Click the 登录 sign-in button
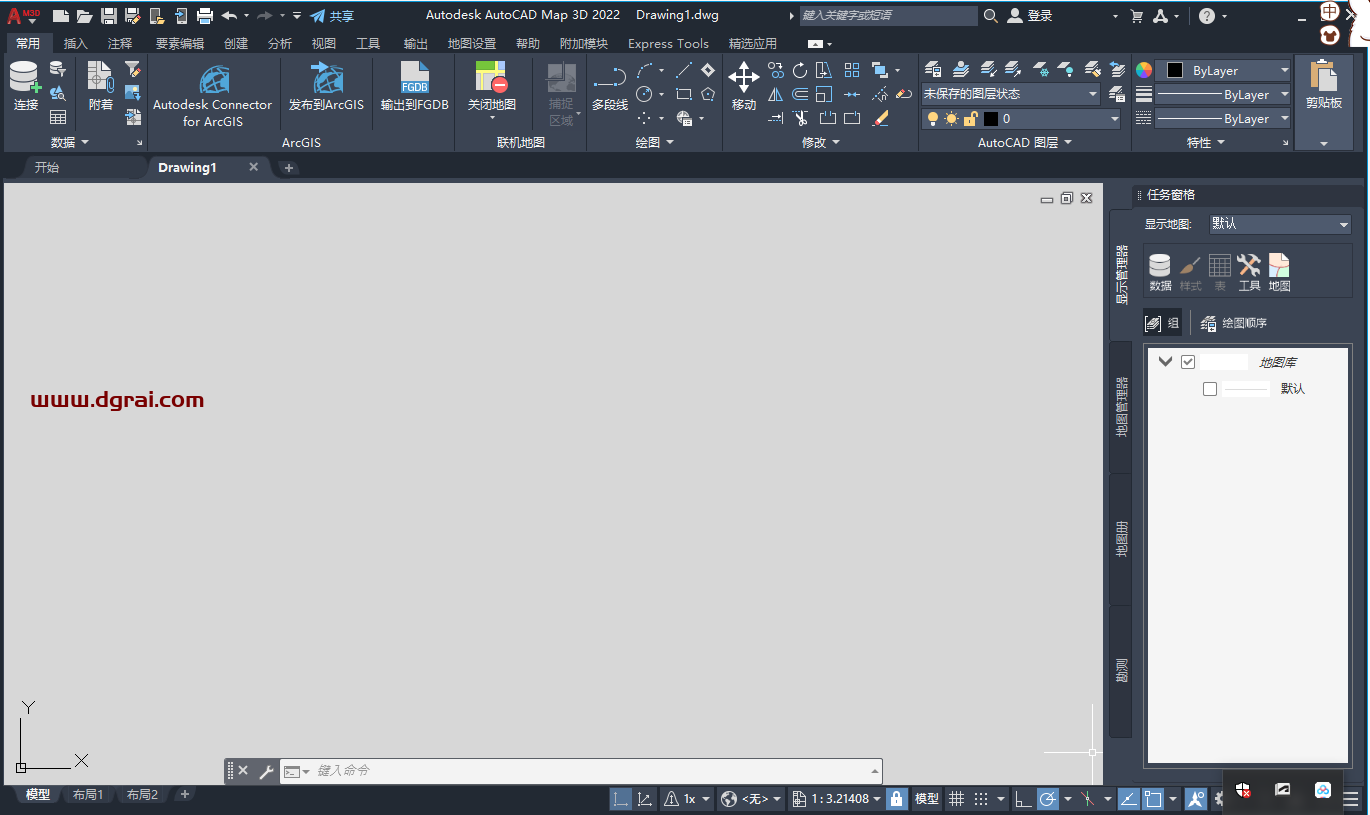The image size is (1370, 815). 1030,16
